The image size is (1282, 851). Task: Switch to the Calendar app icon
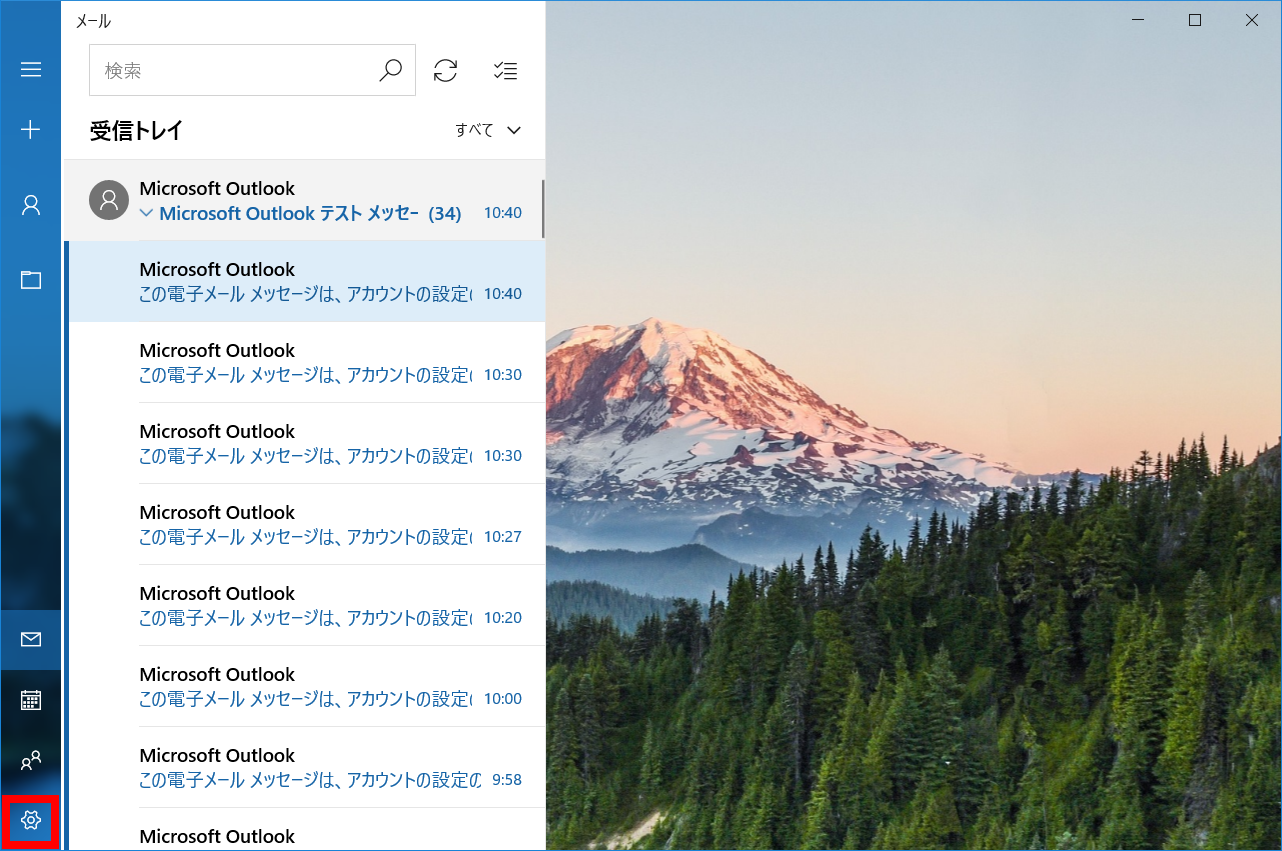click(x=31, y=700)
